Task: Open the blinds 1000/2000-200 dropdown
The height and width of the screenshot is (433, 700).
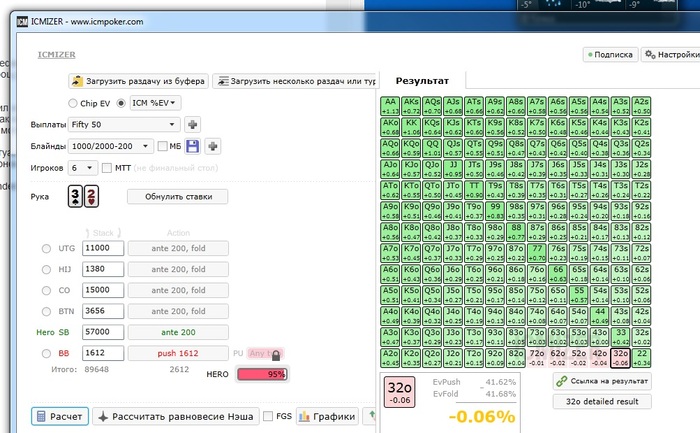Action: pyautogui.click(x=110, y=146)
